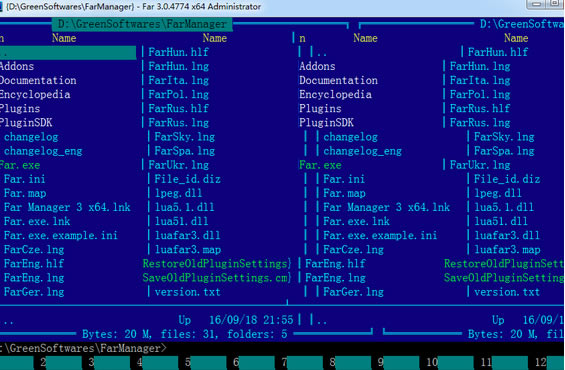Click FarUkr.lng in the left panel

pyautogui.click(x=179, y=165)
